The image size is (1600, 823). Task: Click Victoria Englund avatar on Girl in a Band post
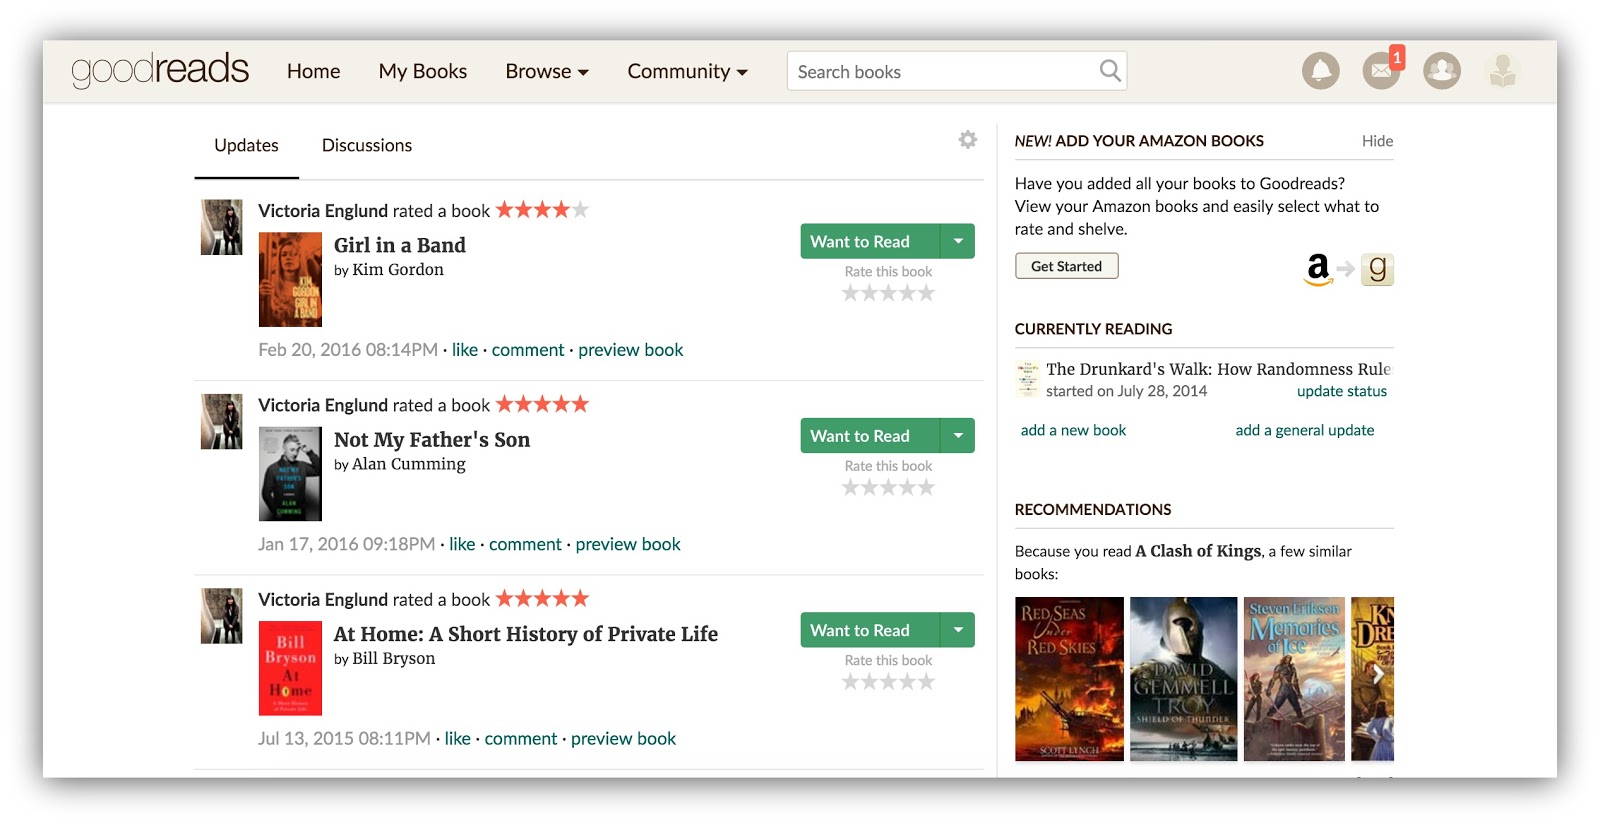click(221, 227)
